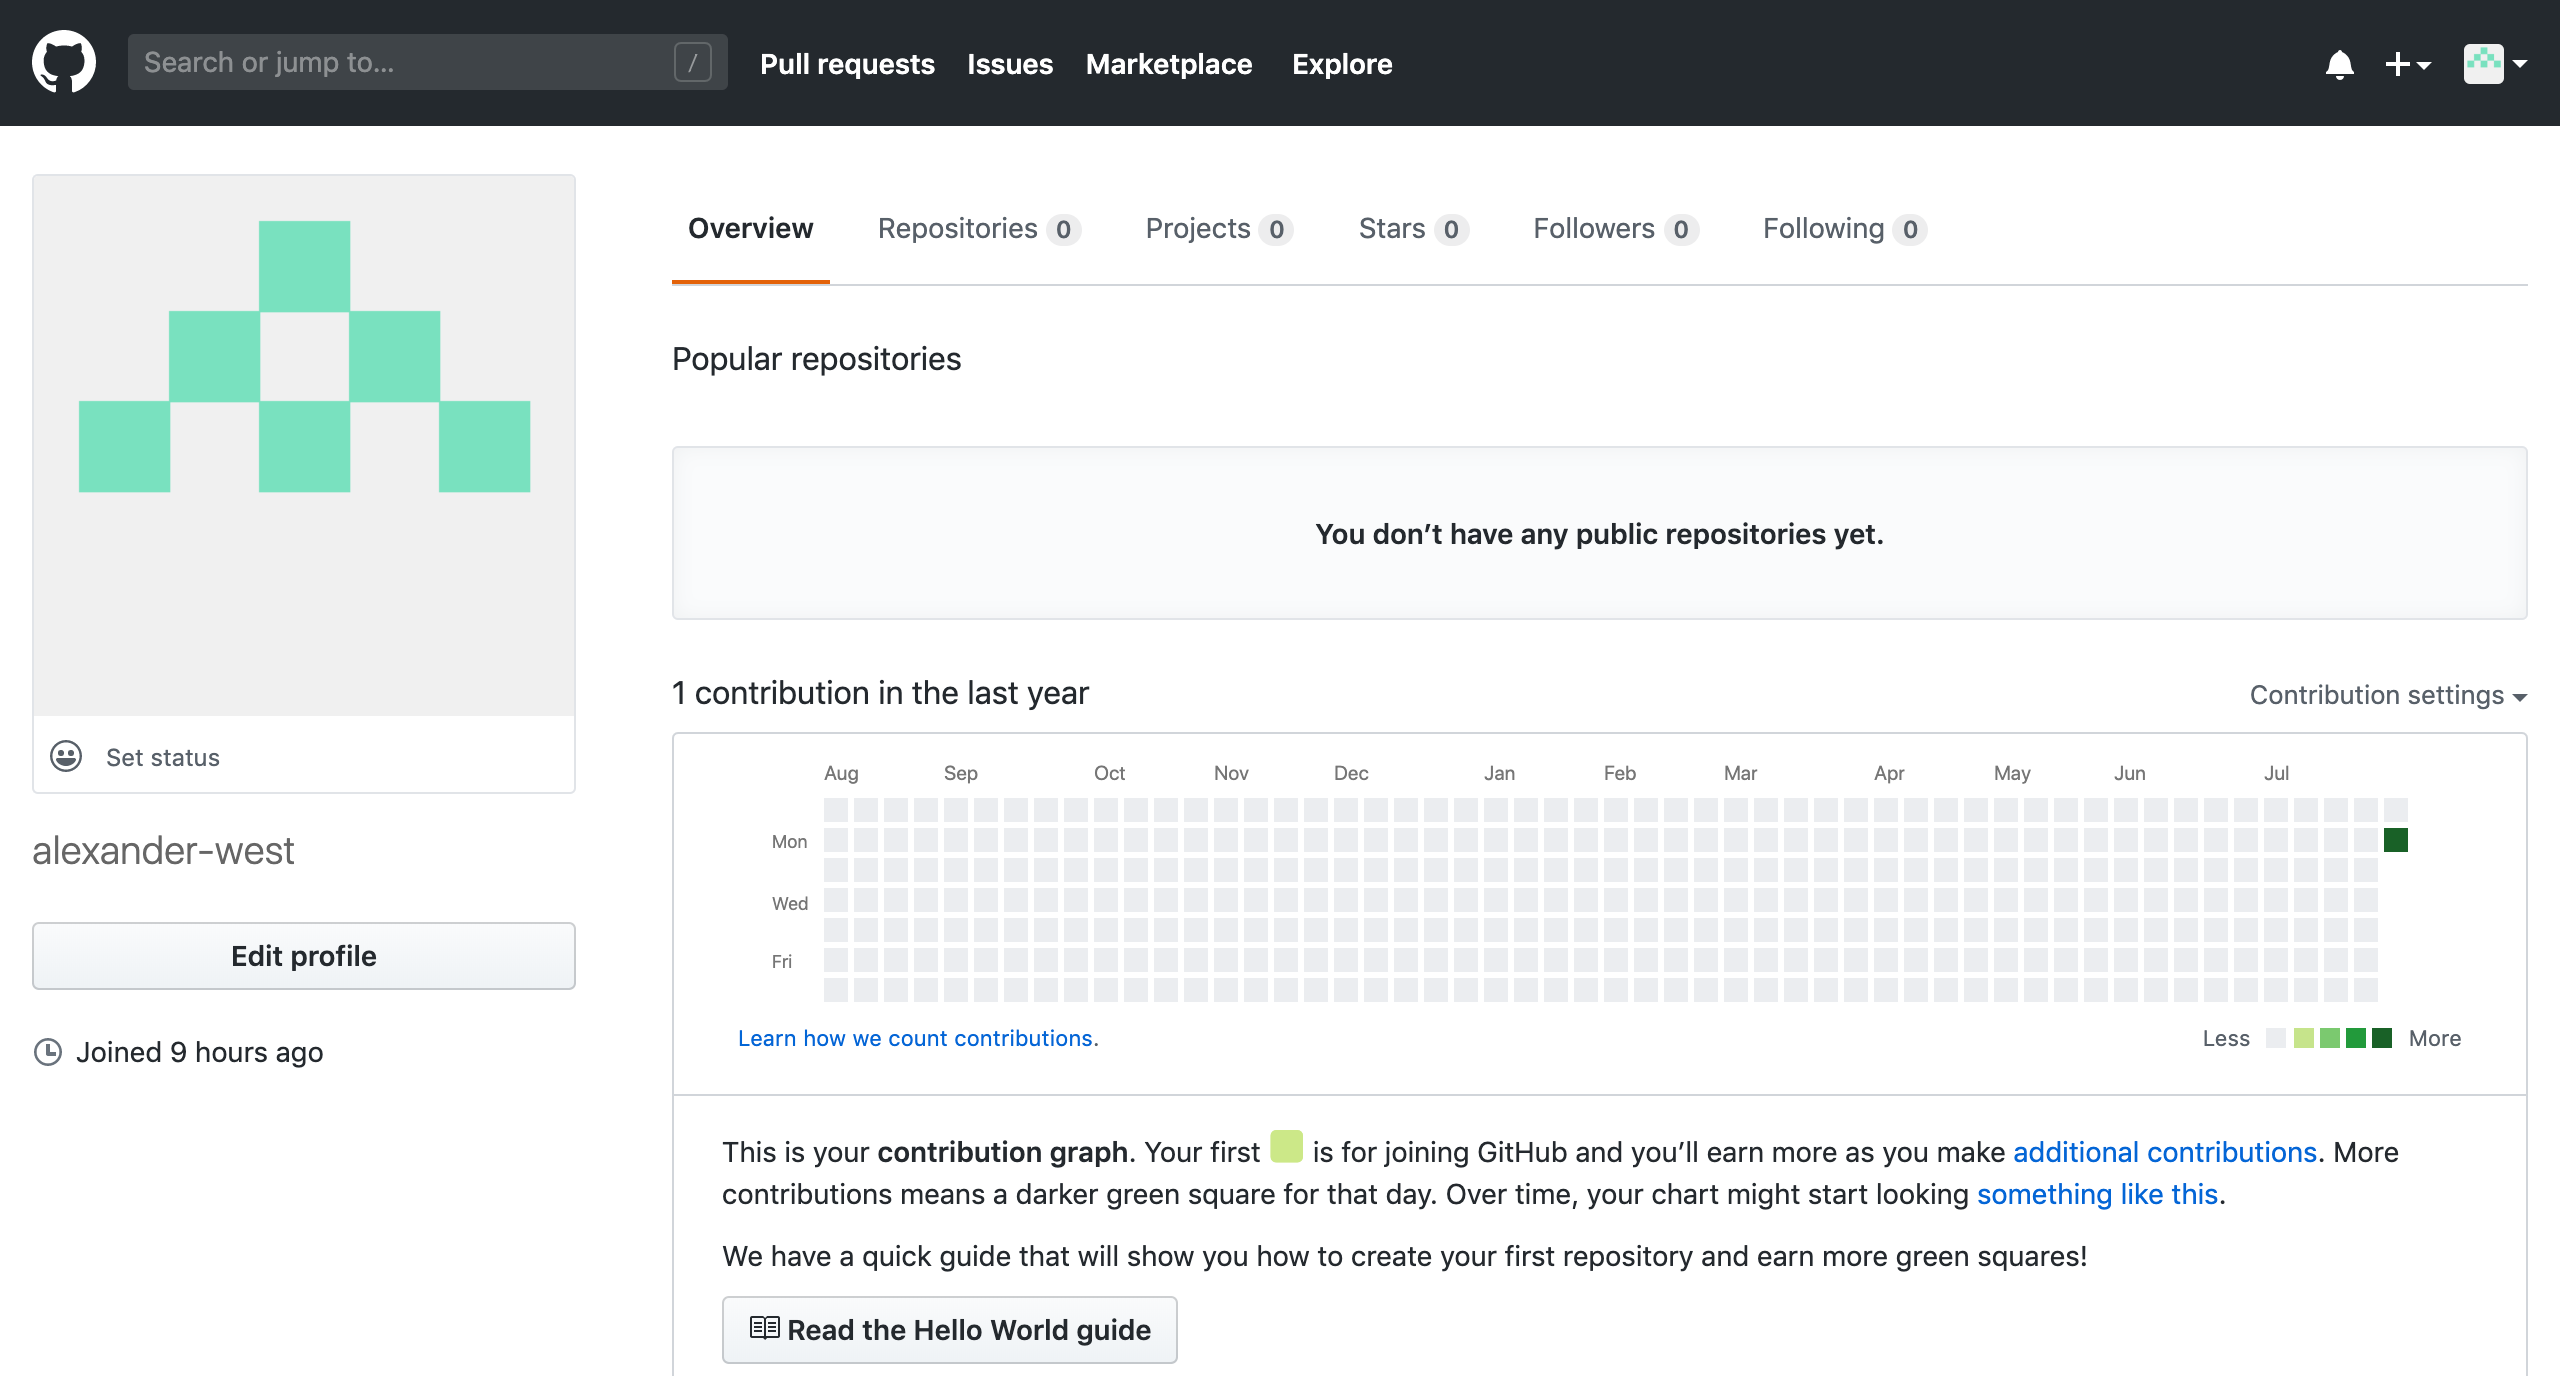Viewport: 2560px width, 1376px height.
Task: Click the darkest green legend square
Action: (x=2383, y=1038)
